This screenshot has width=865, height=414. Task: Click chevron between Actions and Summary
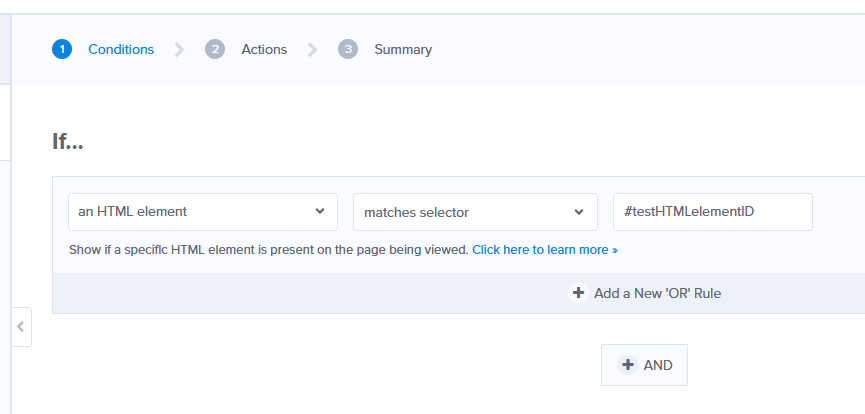[x=312, y=50]
